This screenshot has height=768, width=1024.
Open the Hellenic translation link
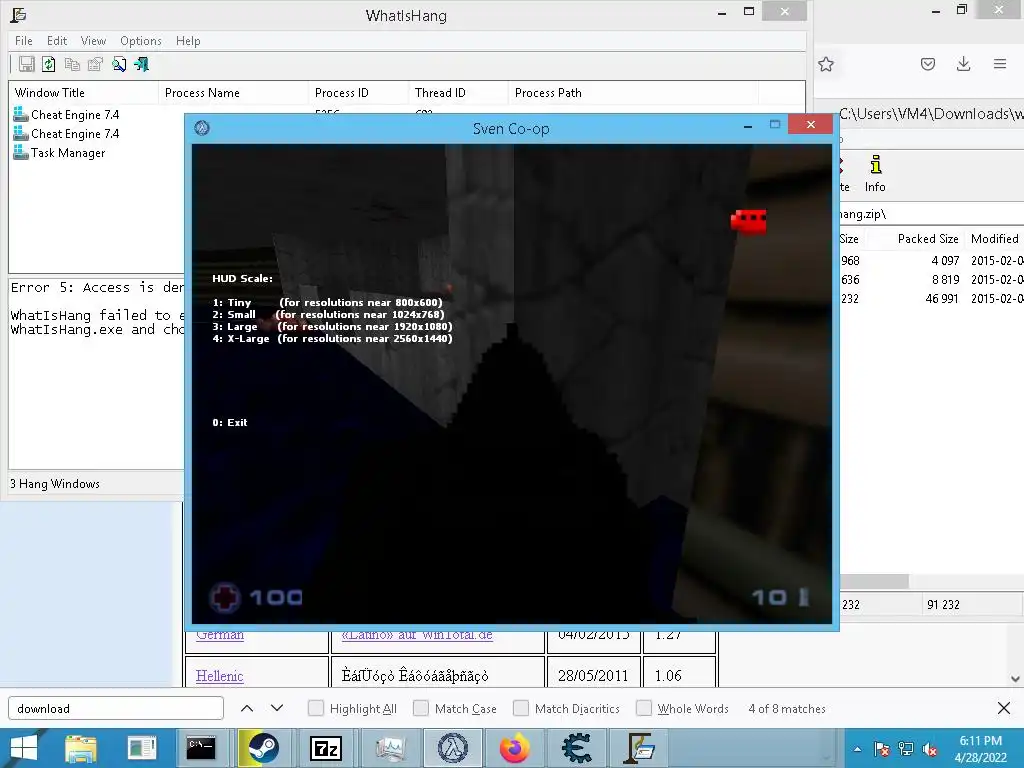click(219, 676)
